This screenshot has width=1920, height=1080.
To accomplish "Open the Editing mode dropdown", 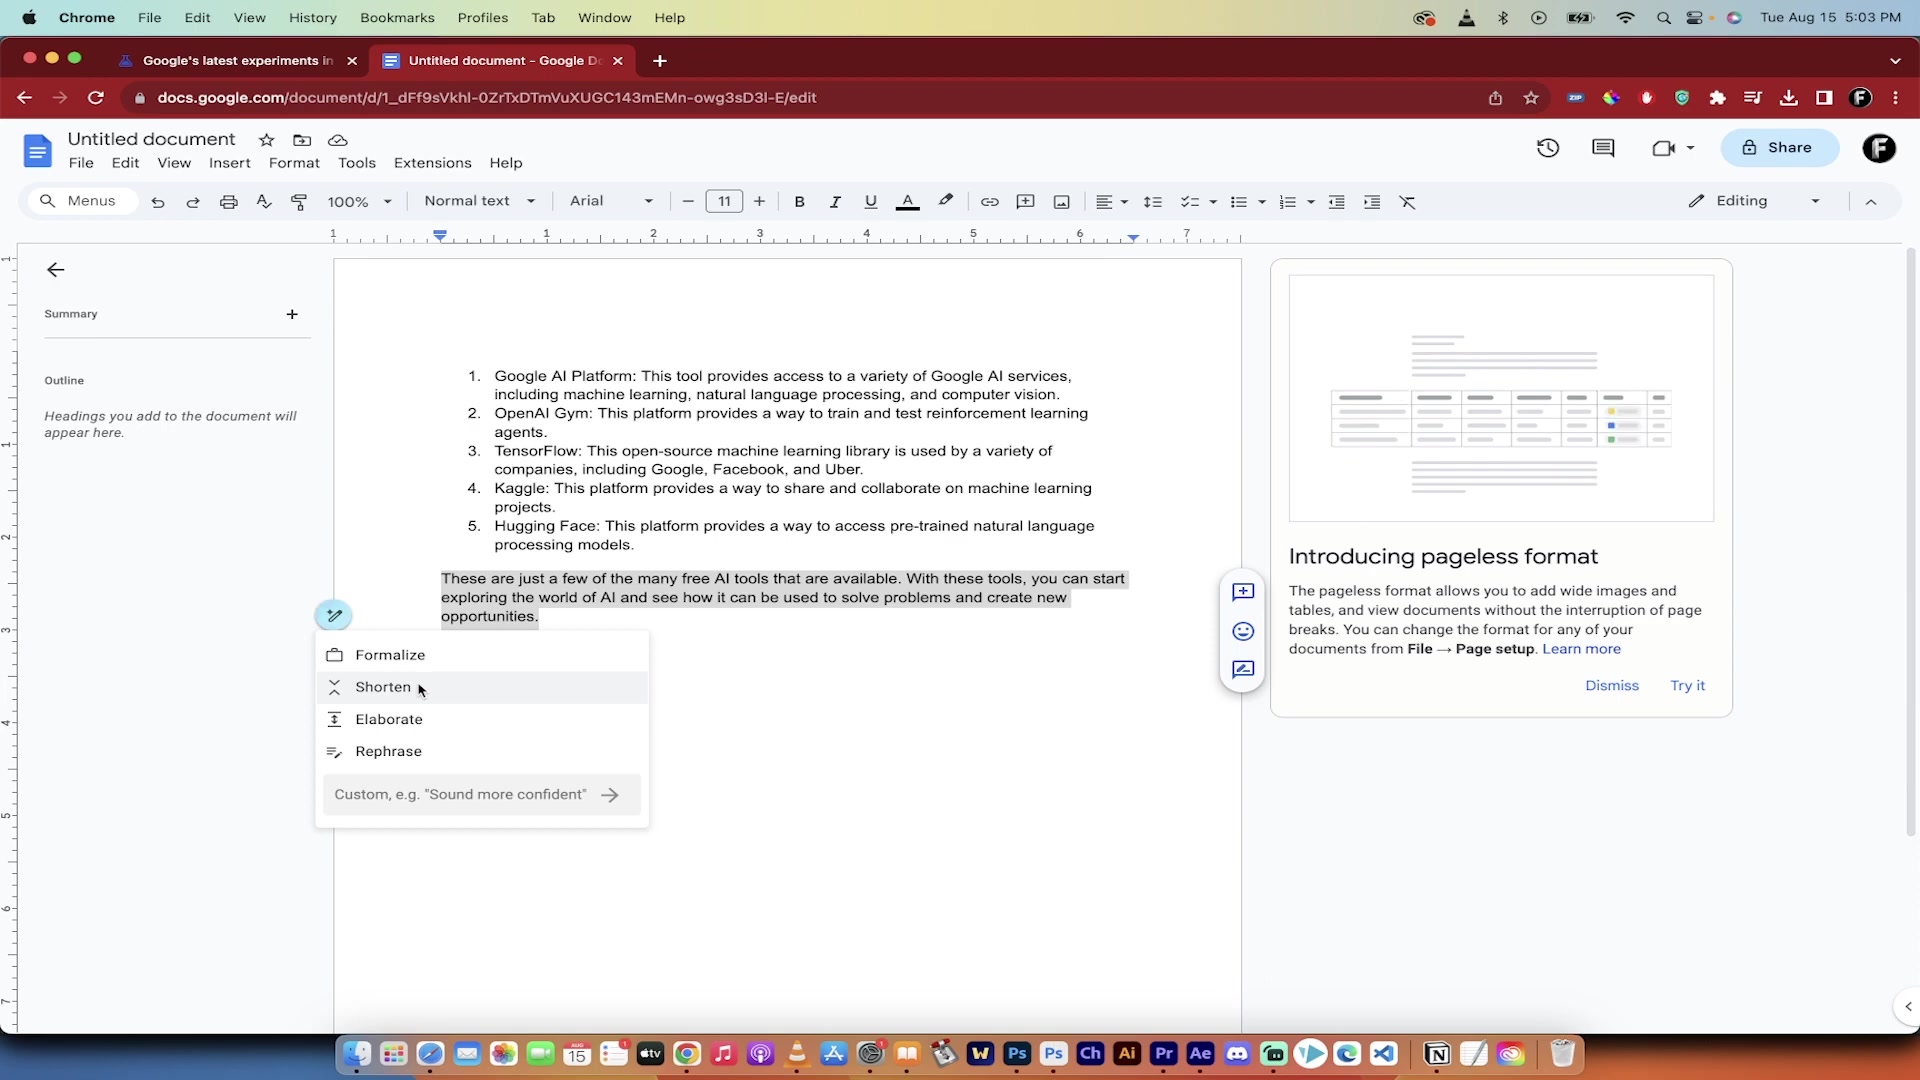I will point(1753,200).
